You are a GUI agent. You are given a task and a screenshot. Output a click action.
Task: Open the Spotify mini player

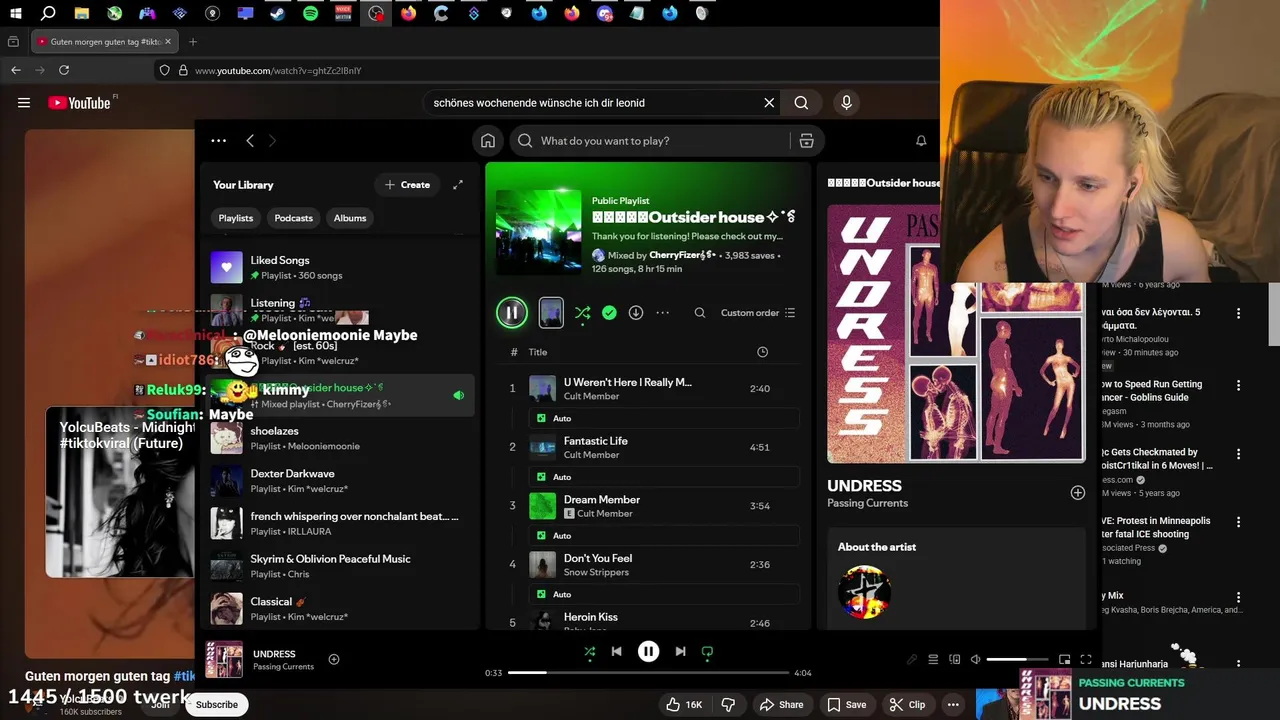pos(1064,660)
